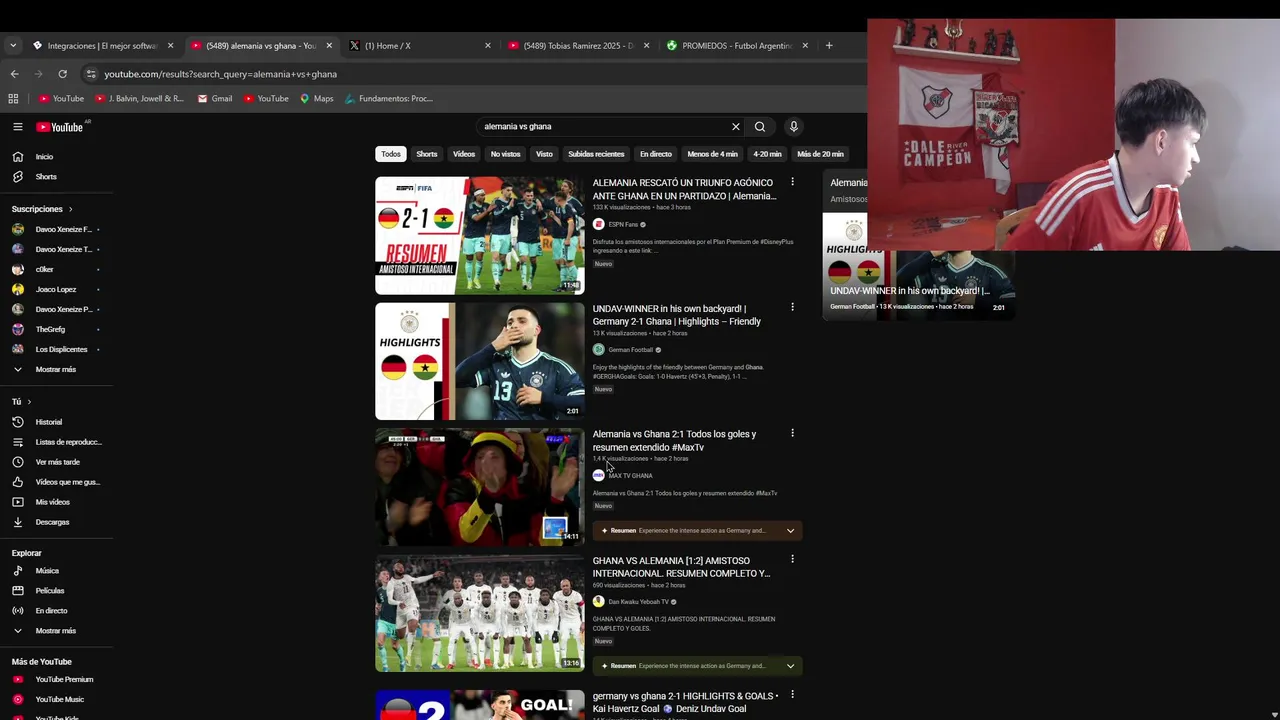Open more options for ESPN Alemania video
Image resolution: width=1280 pixels, height=720 pixels.
[x=792, y=182]
